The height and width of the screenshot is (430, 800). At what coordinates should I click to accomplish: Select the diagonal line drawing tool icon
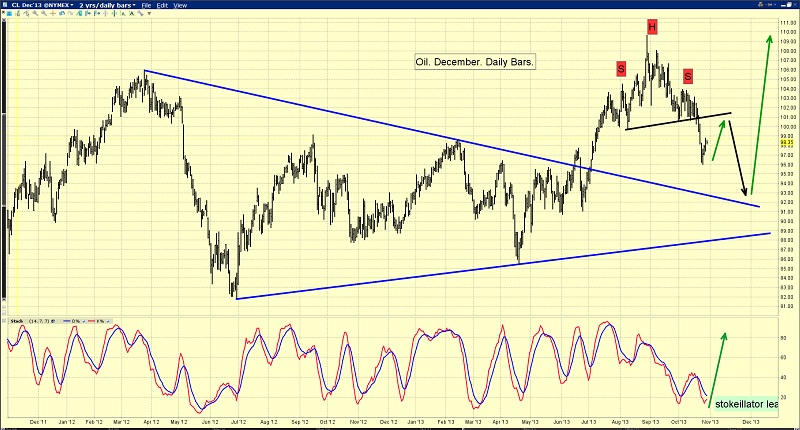click(x=140, y=14)
